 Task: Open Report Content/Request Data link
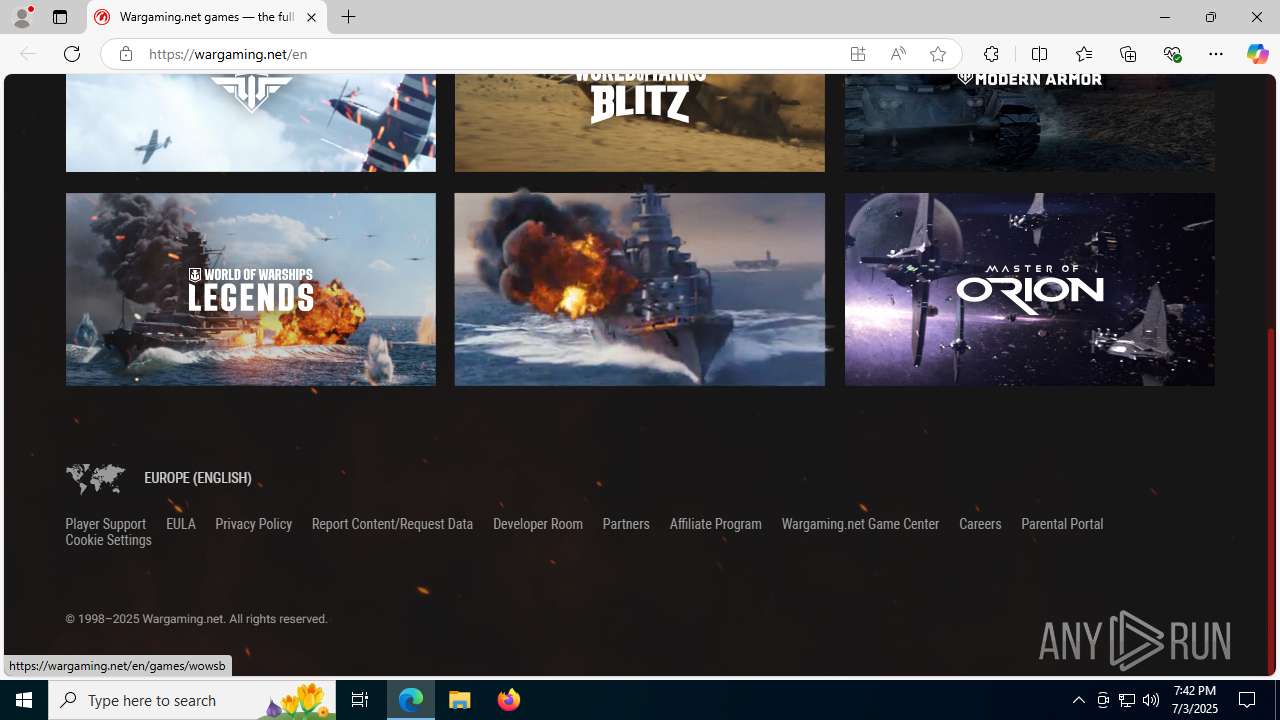click(392, 524)
